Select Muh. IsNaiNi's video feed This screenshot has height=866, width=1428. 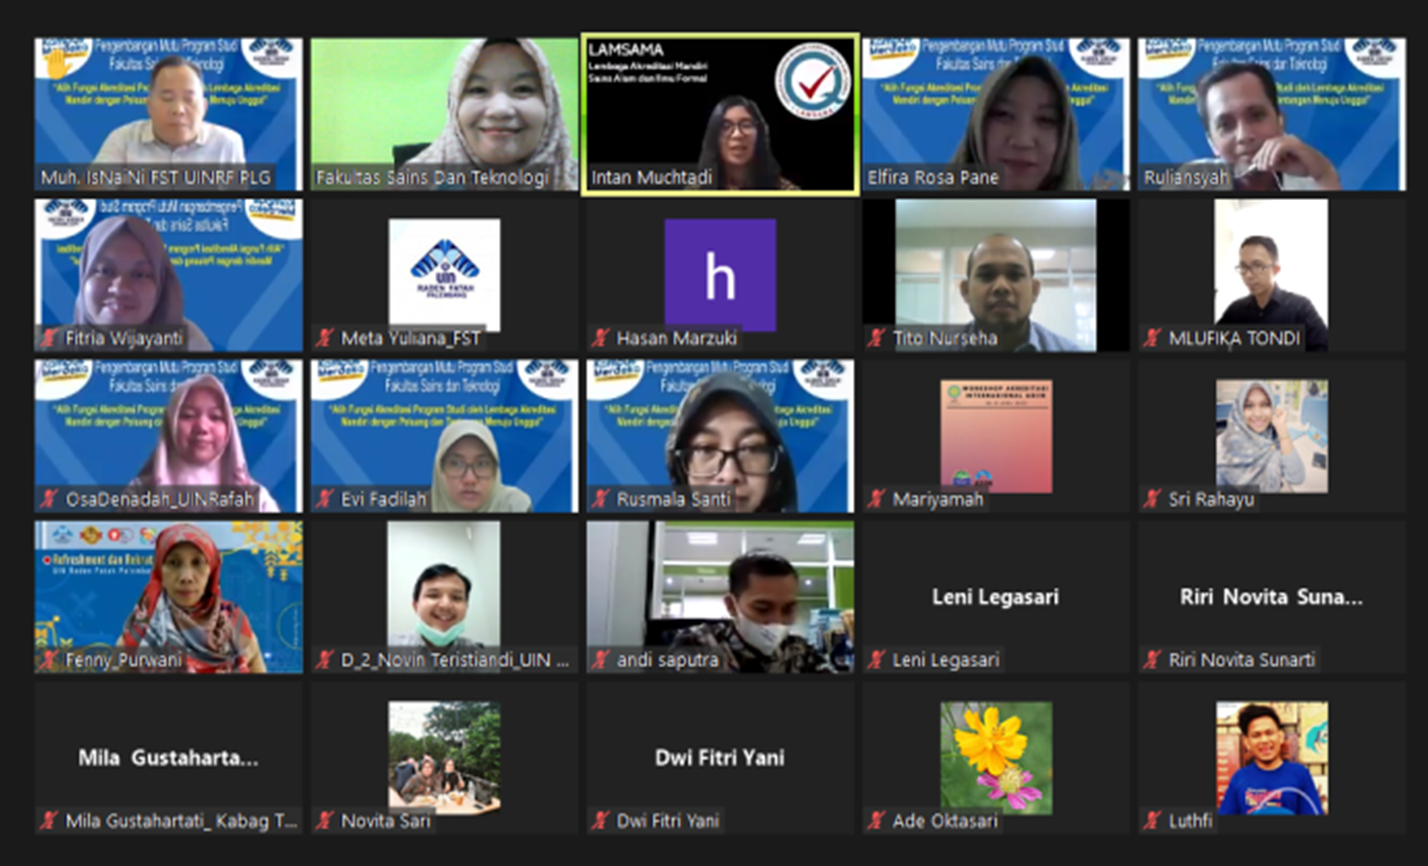168,114
